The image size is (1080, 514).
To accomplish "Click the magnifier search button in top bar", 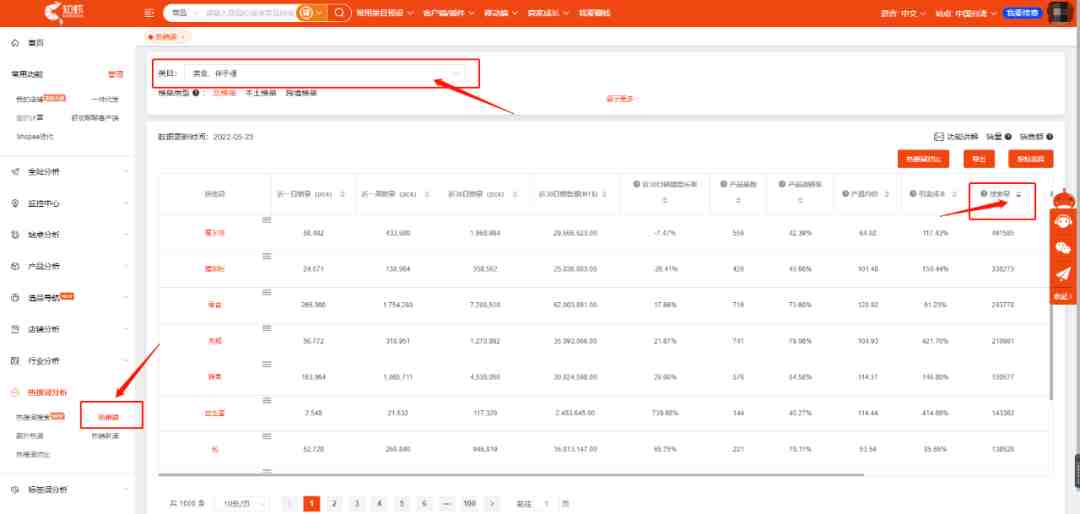I will coord(339,12).
